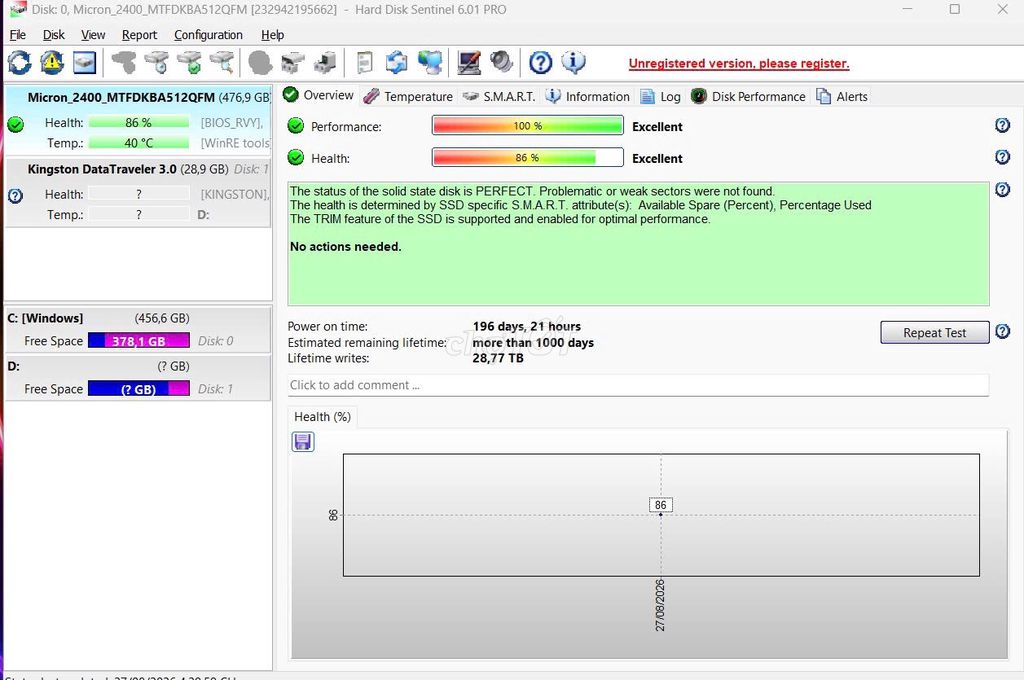The width and height of the screenshot is (1024, 680).
Task: Click the floppy save icon above health graph
Action: 302,442
